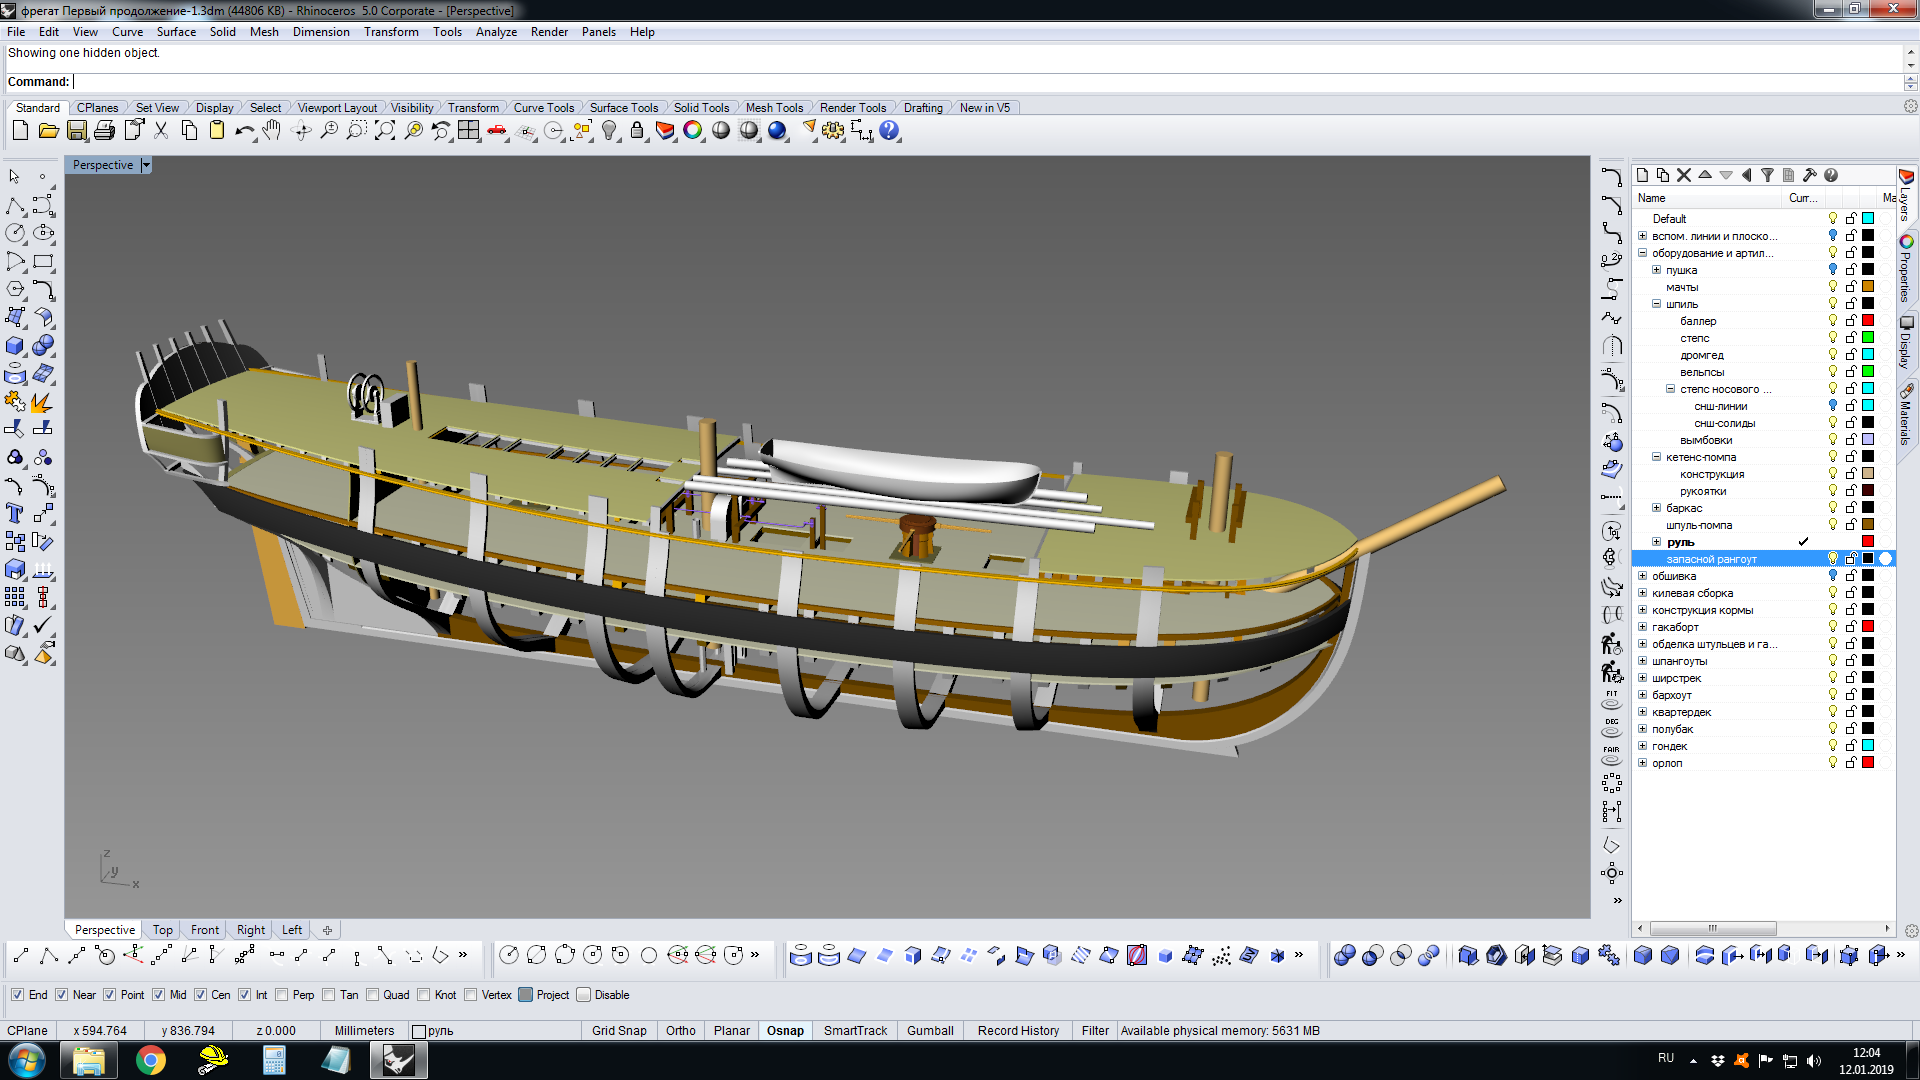Expand the баркас layer
The height and width of the screenshot is (1080, 1920).
1656,508
